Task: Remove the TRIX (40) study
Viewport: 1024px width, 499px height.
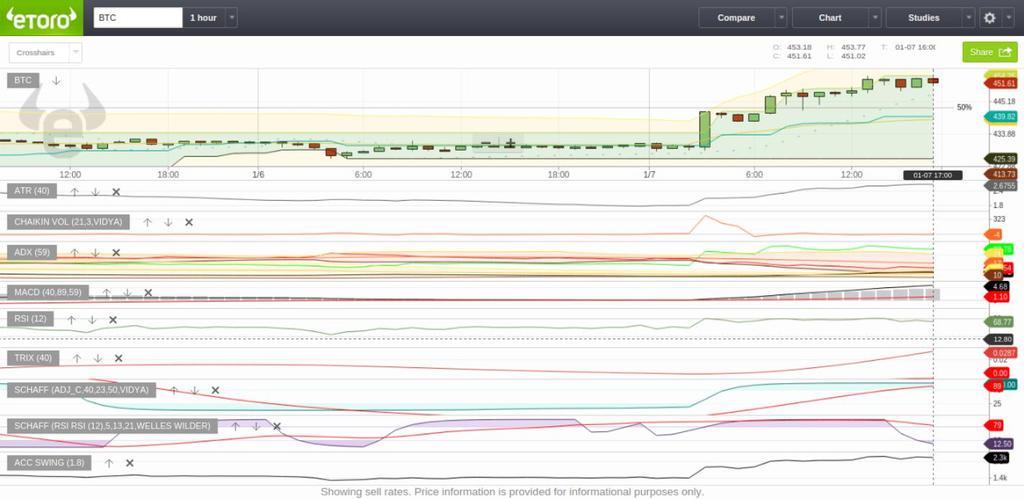Action: (x=118, y=358)
